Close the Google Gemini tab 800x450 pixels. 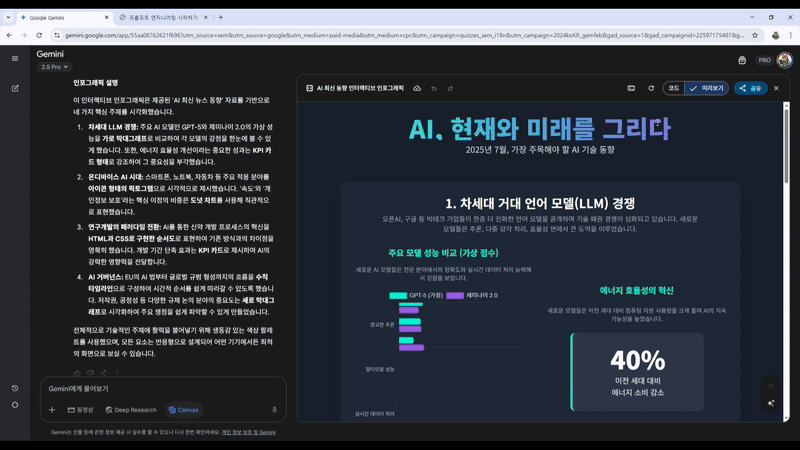click(x=106, y=17)
